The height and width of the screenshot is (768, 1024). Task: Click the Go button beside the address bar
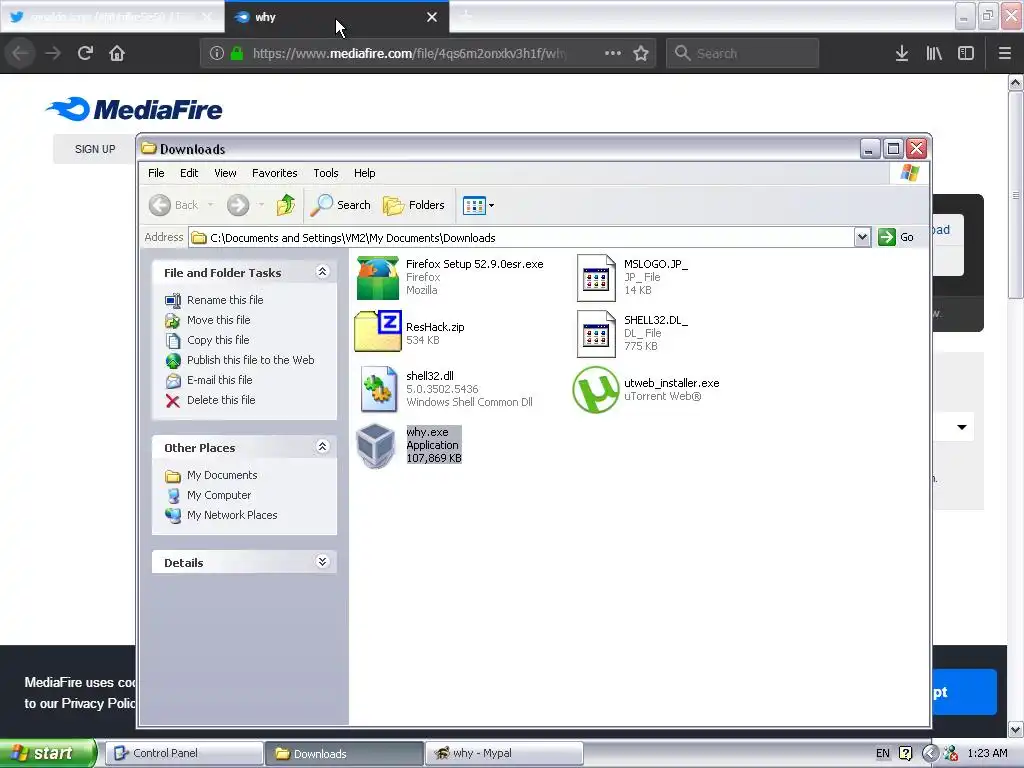pyautogui.click(x=896, y=237)
